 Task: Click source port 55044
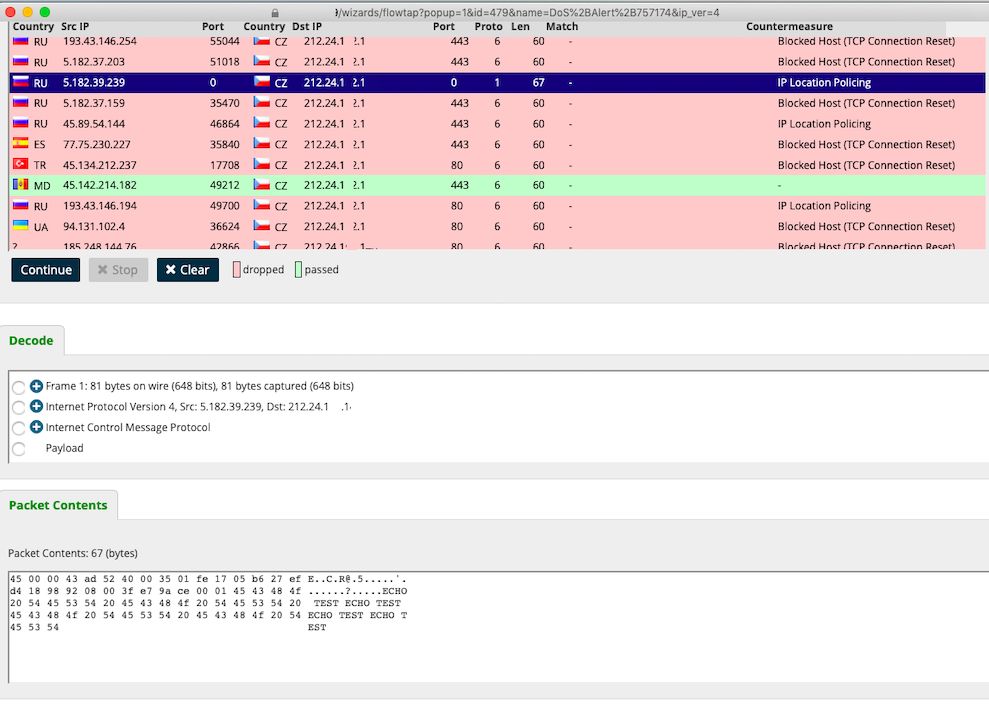coord(225,41)
